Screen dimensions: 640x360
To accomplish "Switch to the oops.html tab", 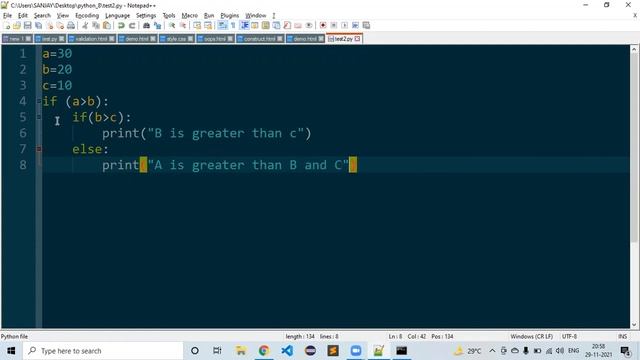I will point(215,39).
